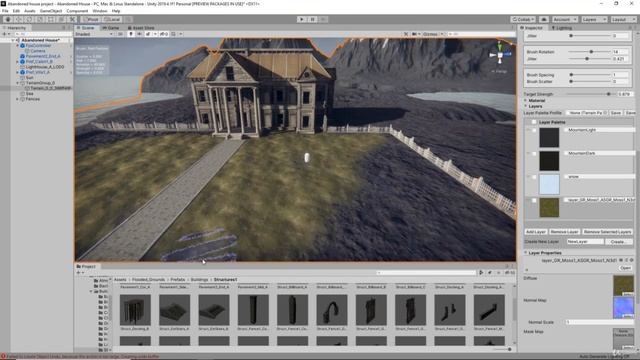Click Remove Selected Layers button

[x=607, y=232]
